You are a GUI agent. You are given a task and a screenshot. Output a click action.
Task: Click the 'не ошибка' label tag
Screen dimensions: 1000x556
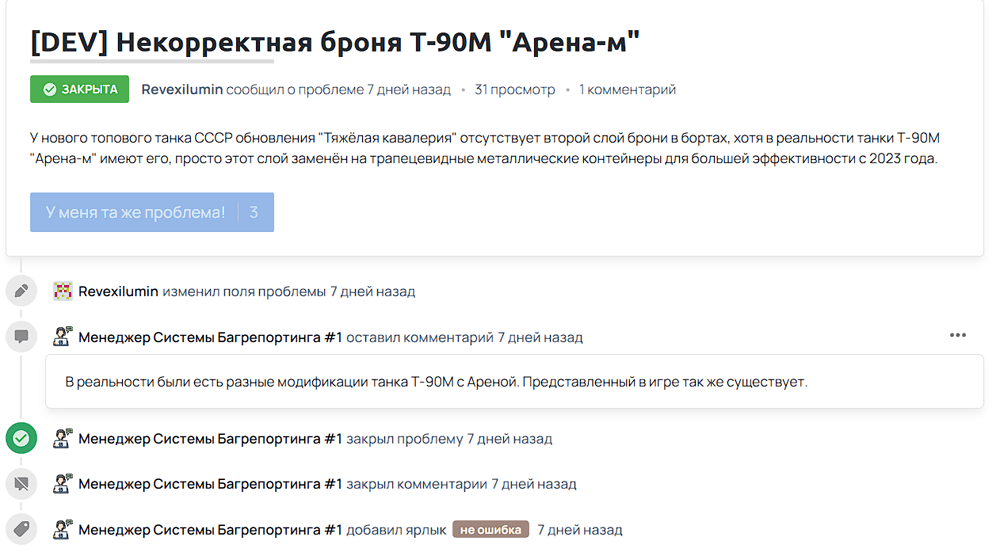[490, 529]
